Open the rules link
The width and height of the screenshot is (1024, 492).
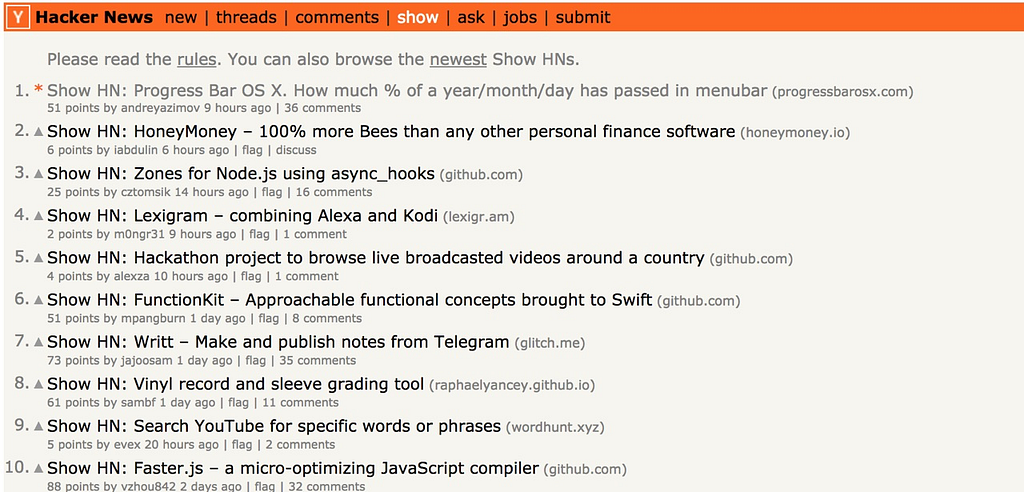tap(197, 60)
